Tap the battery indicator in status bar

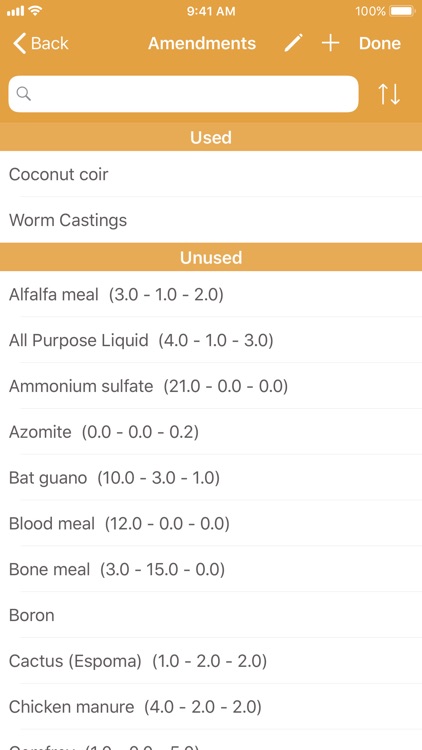pos(401,11)
